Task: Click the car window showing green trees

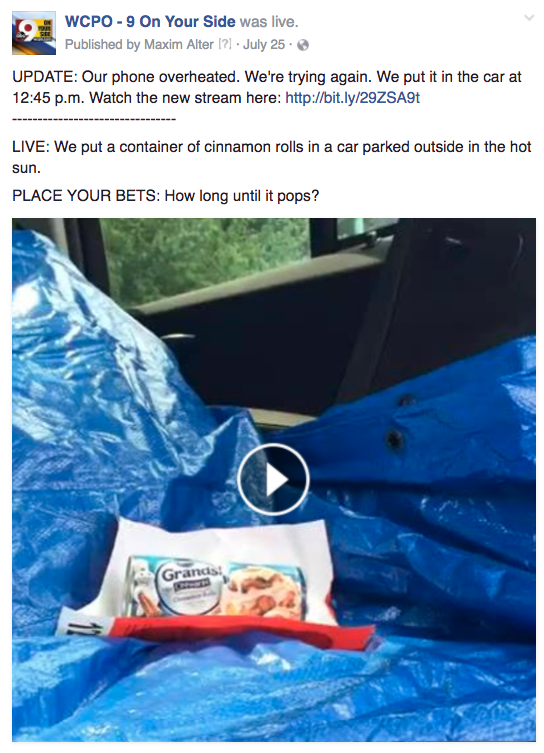Action: pyautogui.click(x=206, y=259)
